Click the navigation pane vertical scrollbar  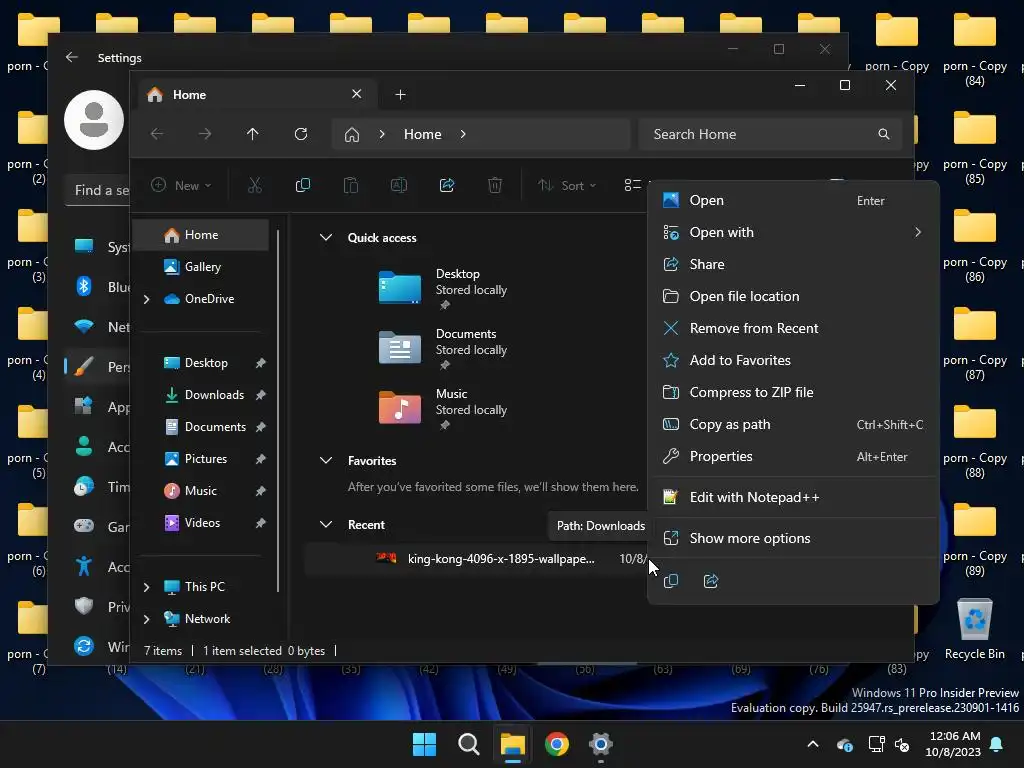(x=278, y=410)
